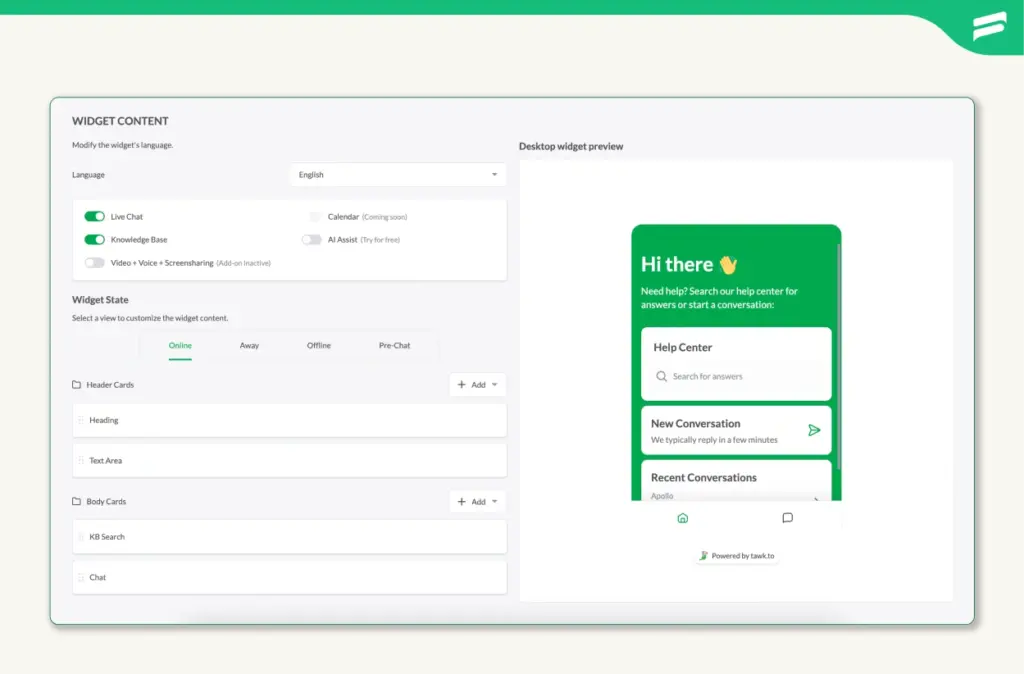Click the Widget State heading
This screenshot has height=674, width=1024.
(x=100, y=300)
